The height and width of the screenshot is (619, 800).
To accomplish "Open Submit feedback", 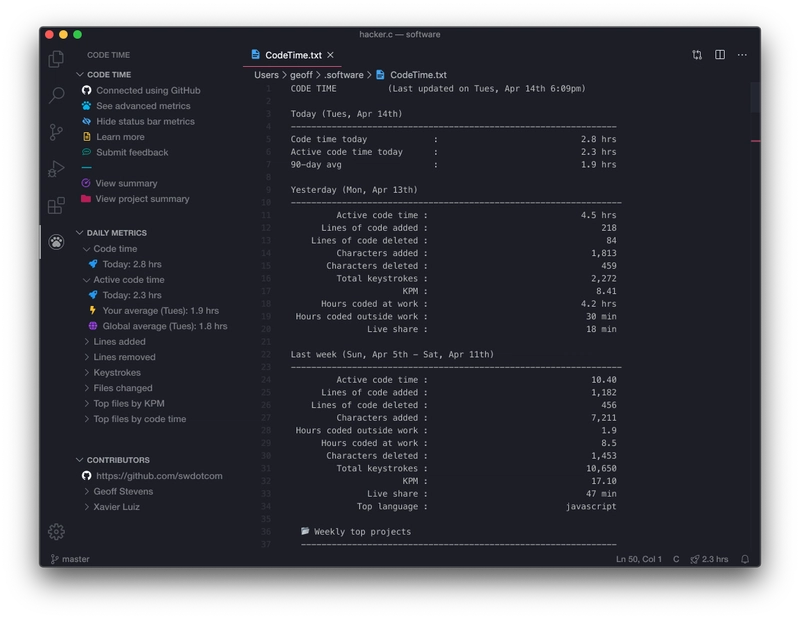I will pos(132,152).
